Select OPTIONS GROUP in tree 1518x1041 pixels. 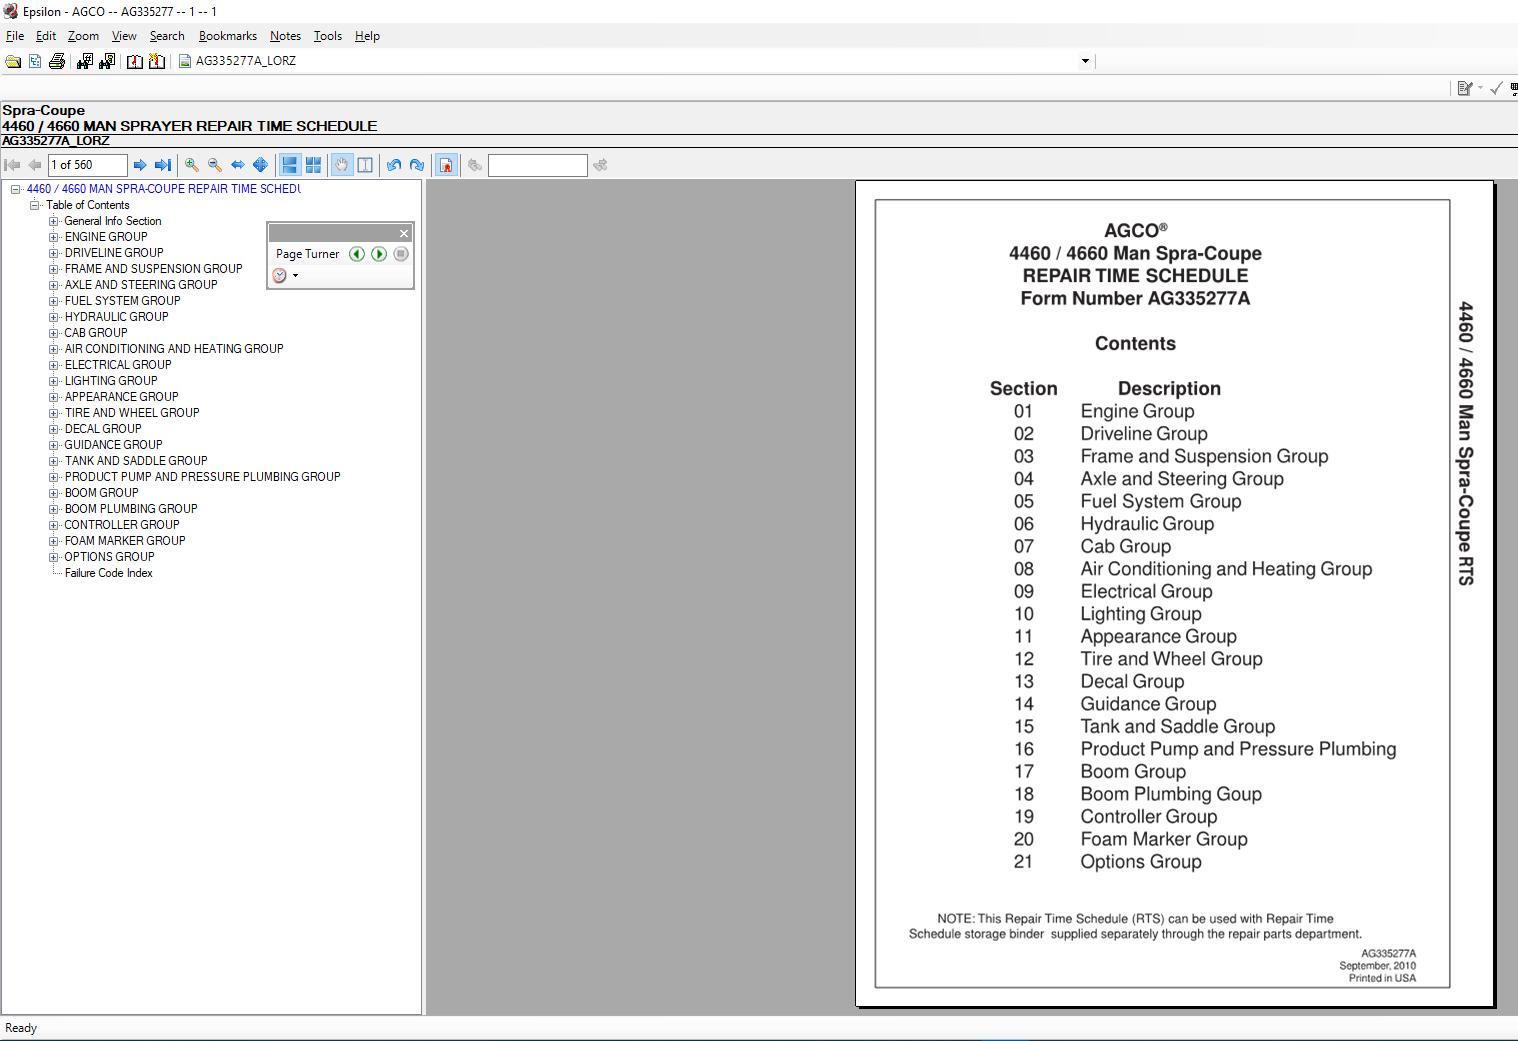109,557
